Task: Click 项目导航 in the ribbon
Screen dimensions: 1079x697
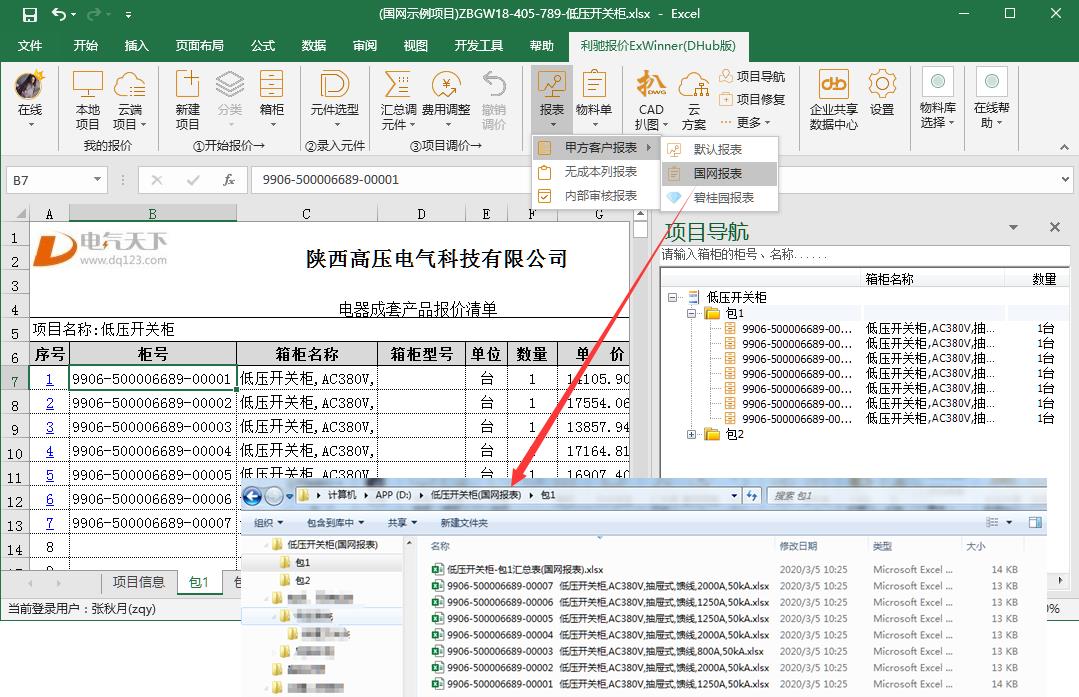Action: coord(752,76)
